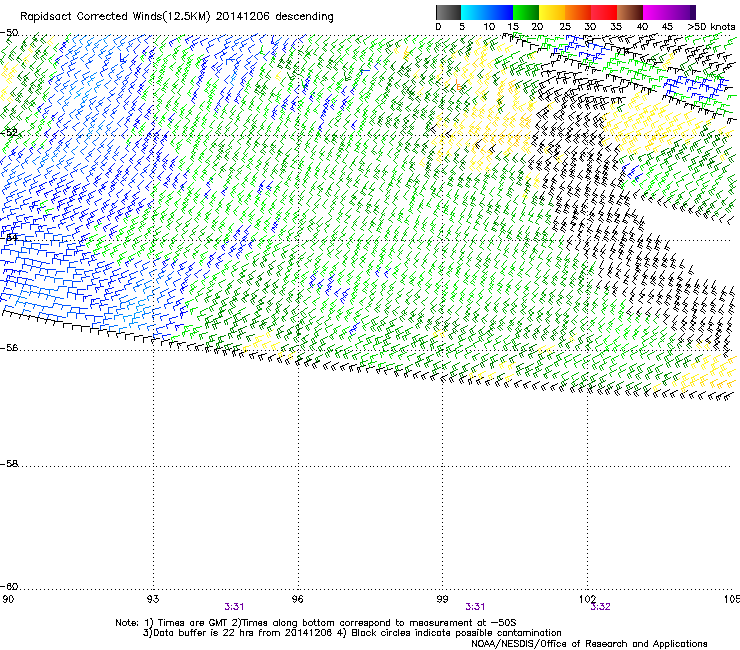740x650 pixels.
Task: Click the '3:31' time stamp between 93 and 96
Action: click(x=234, y=607)
